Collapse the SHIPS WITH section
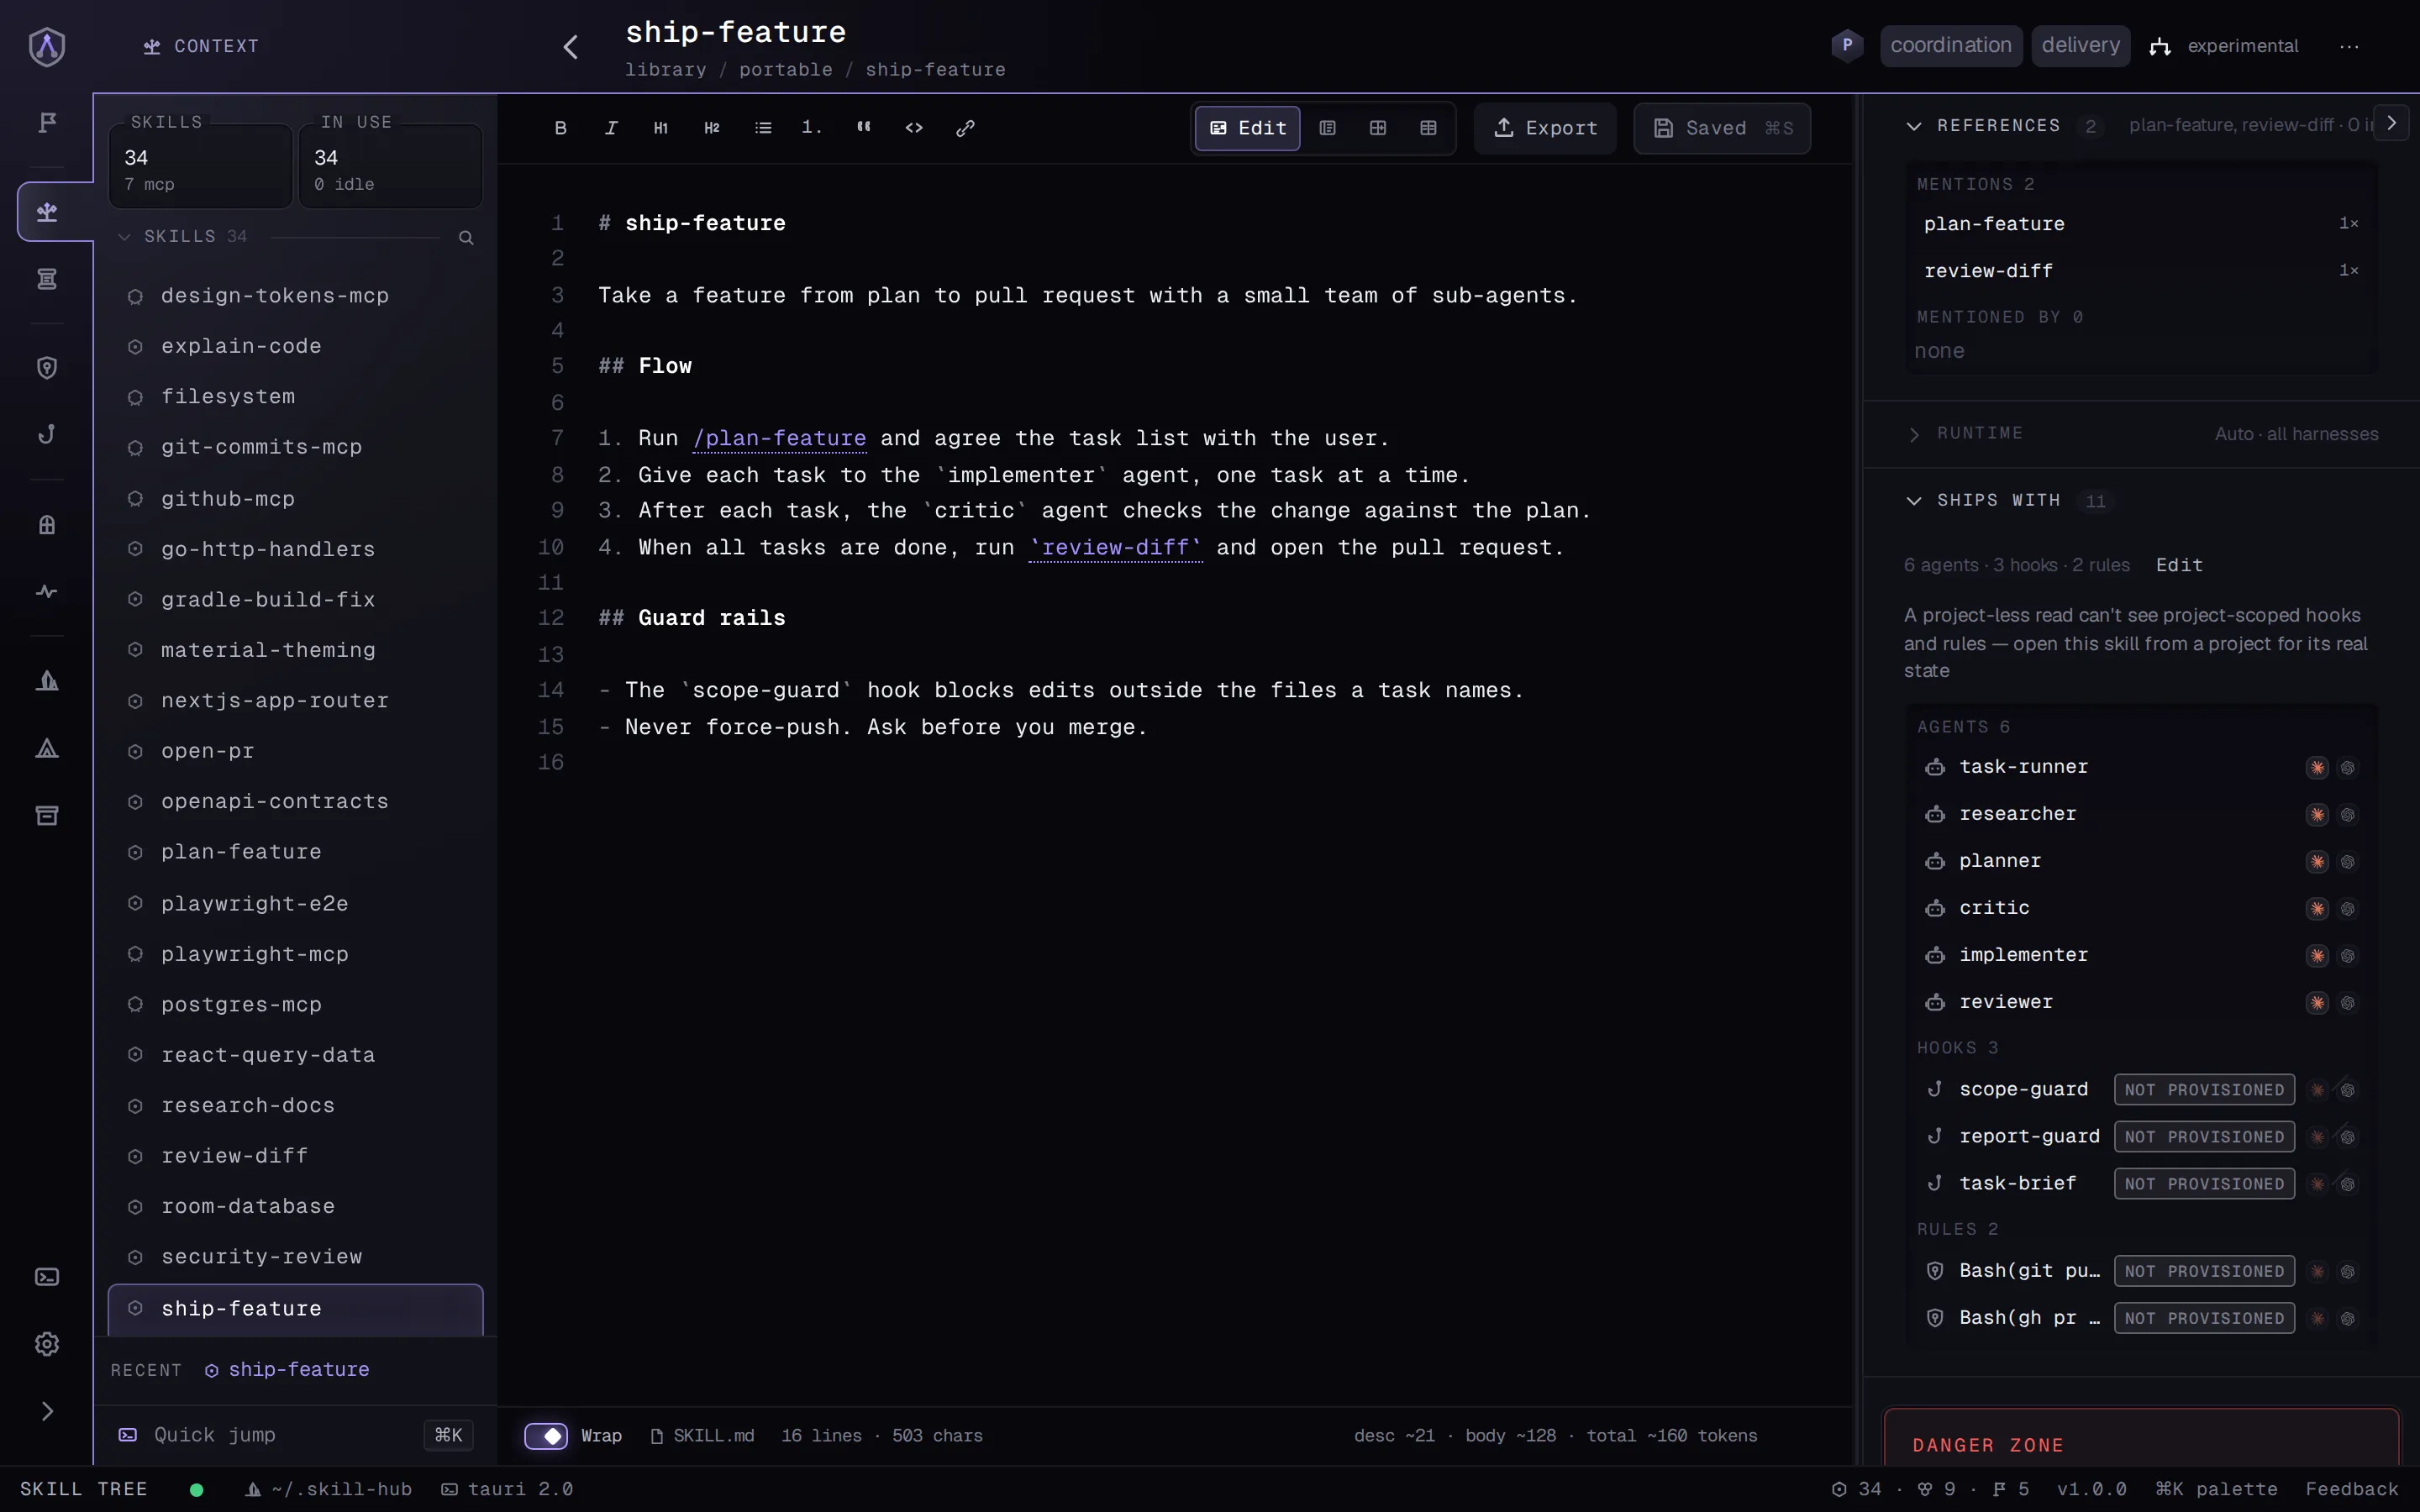Screen dimensions: 2420x1512 pyautogui.click(x=1914, y=501)
